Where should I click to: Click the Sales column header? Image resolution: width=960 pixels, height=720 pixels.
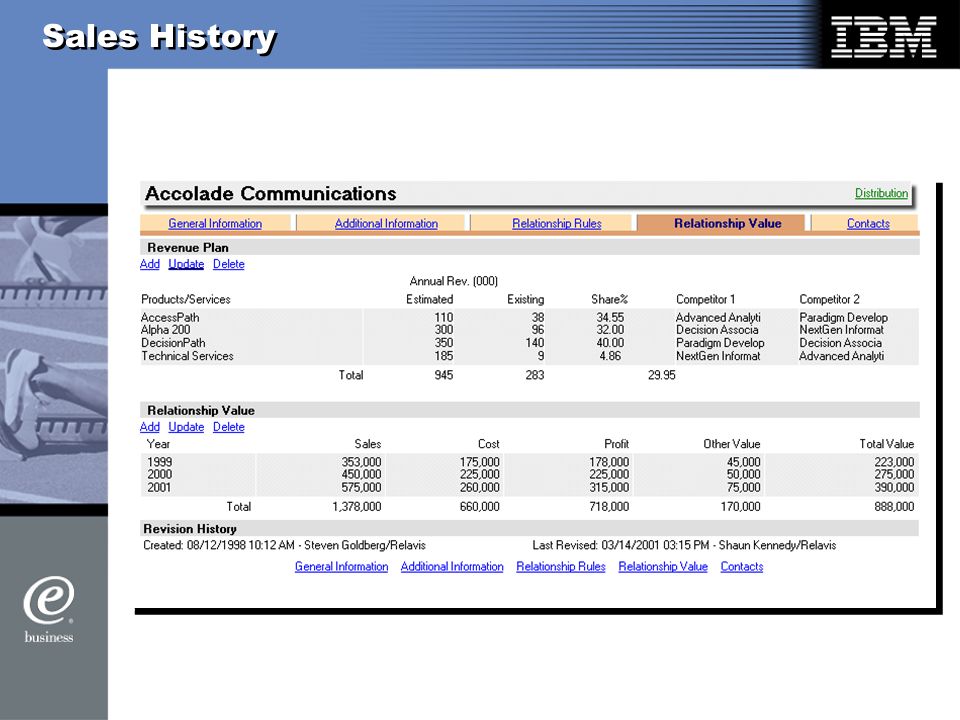pyautogui.click(x=367, y=444)
